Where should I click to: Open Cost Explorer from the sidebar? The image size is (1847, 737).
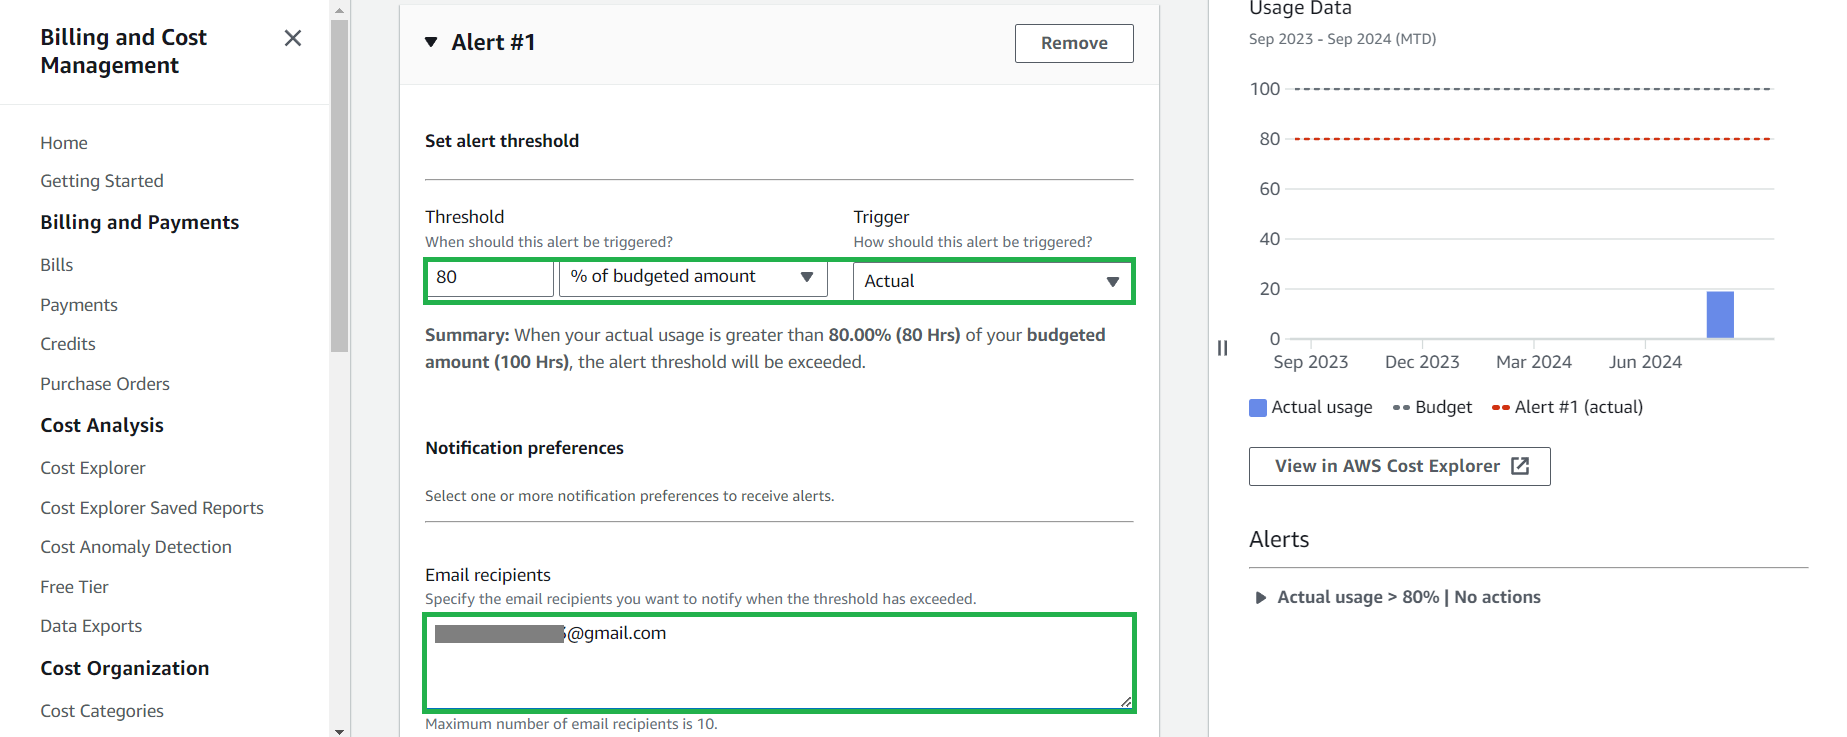93,468
